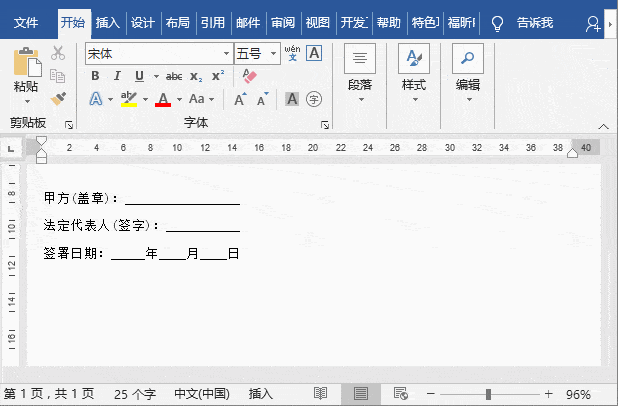The image size is (618, 406).
Task: Click the Enclose Characters circled 字 icon
Action: 314,99
